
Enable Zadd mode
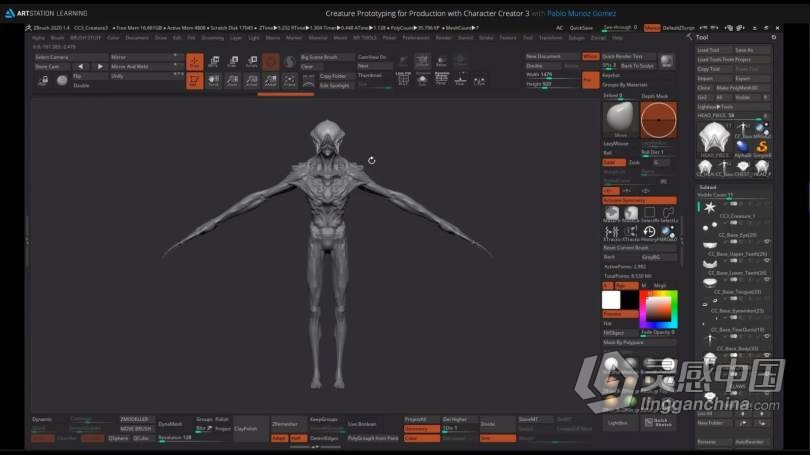[614, 163]
